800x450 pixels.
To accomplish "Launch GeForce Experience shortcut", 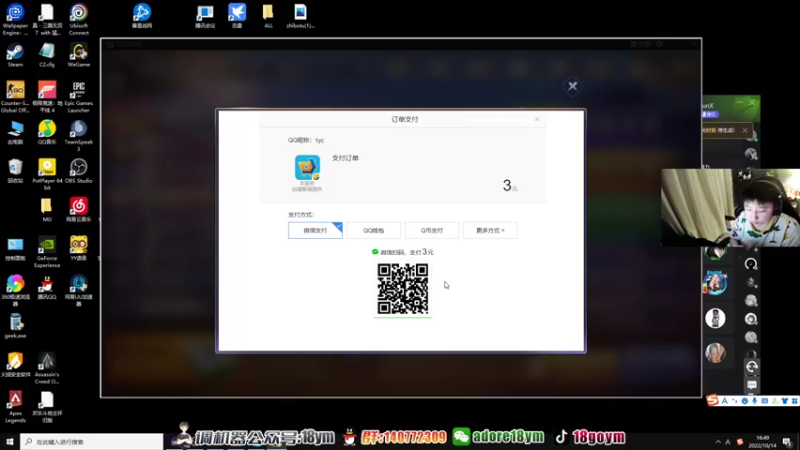I will coord(46,252).
